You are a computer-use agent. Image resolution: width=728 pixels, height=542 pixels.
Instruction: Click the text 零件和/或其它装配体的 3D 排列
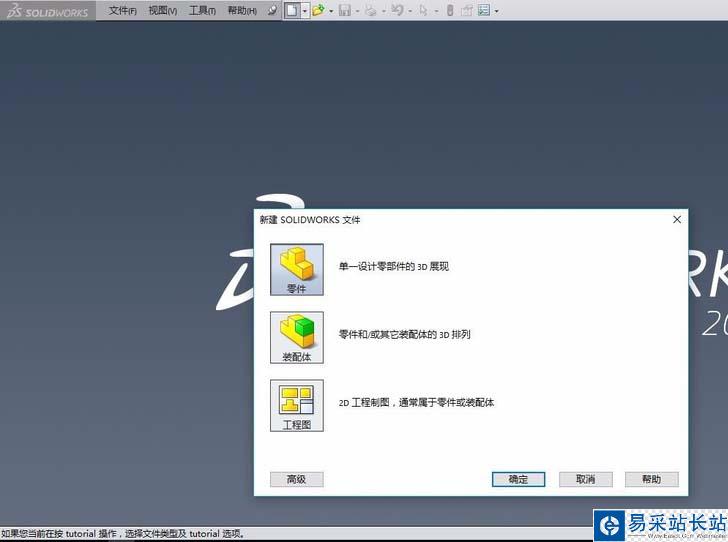point(404,334)
